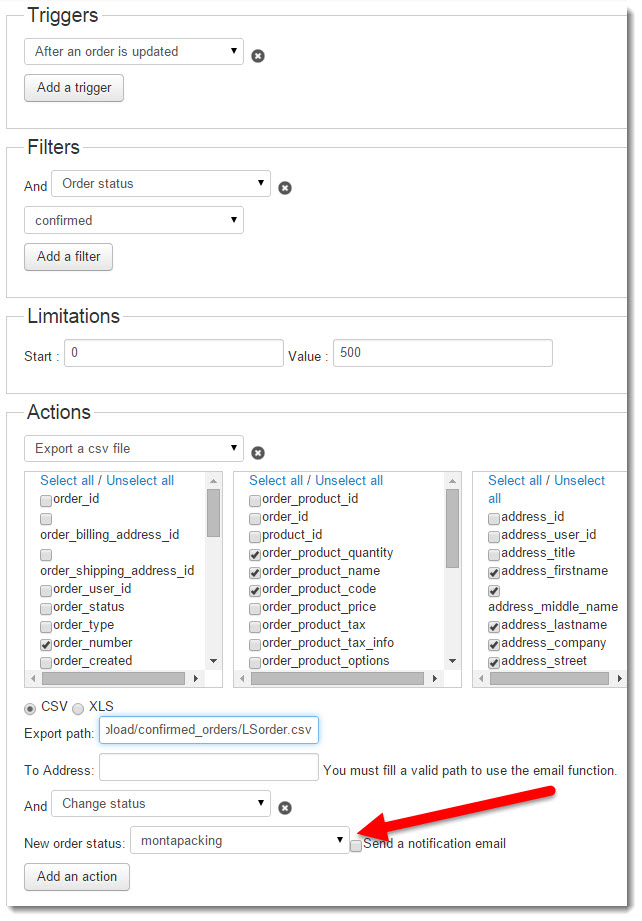Screen dimensions: 642x921
Task: Click 'Select all' in order product list
Action: 275,481
